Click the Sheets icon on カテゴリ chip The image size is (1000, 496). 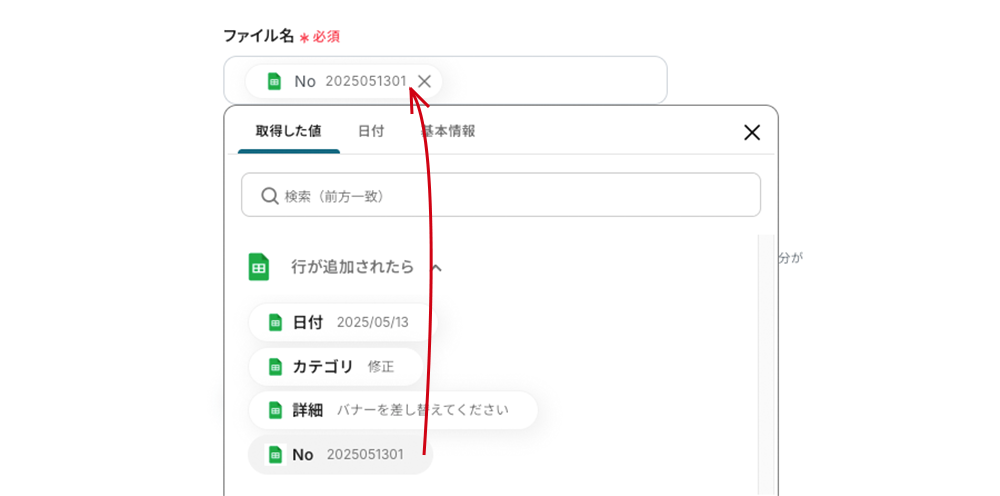tap(275, 366)
